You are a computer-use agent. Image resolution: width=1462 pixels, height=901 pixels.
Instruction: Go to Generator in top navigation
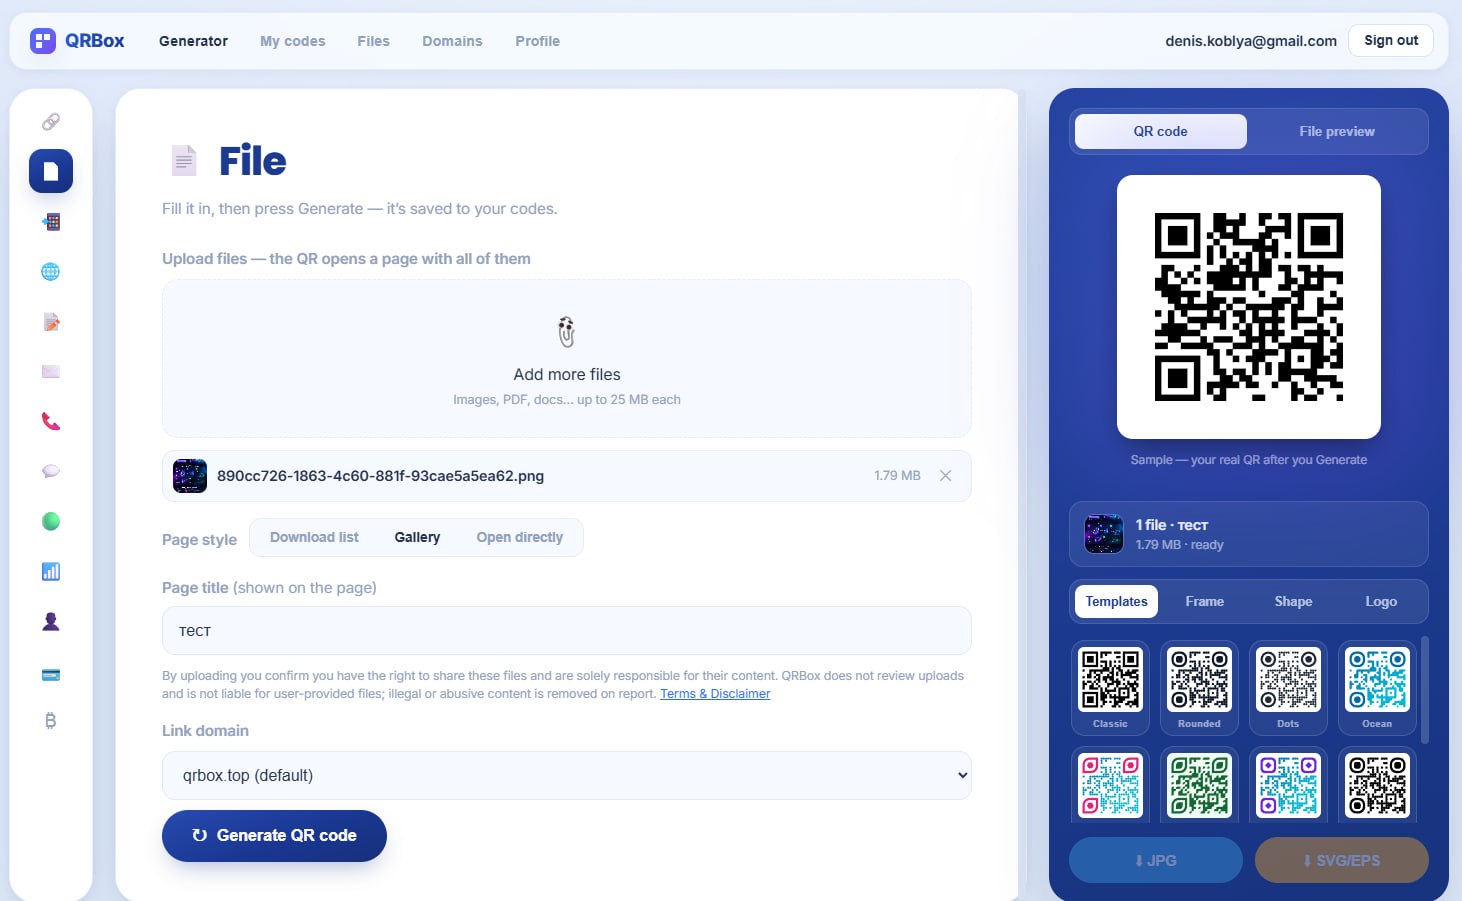click(193, 41)
